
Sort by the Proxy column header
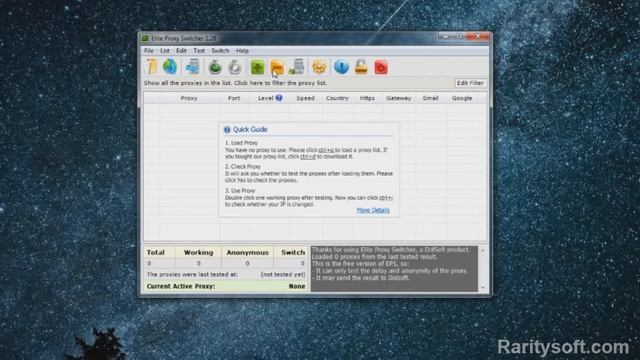189,98
